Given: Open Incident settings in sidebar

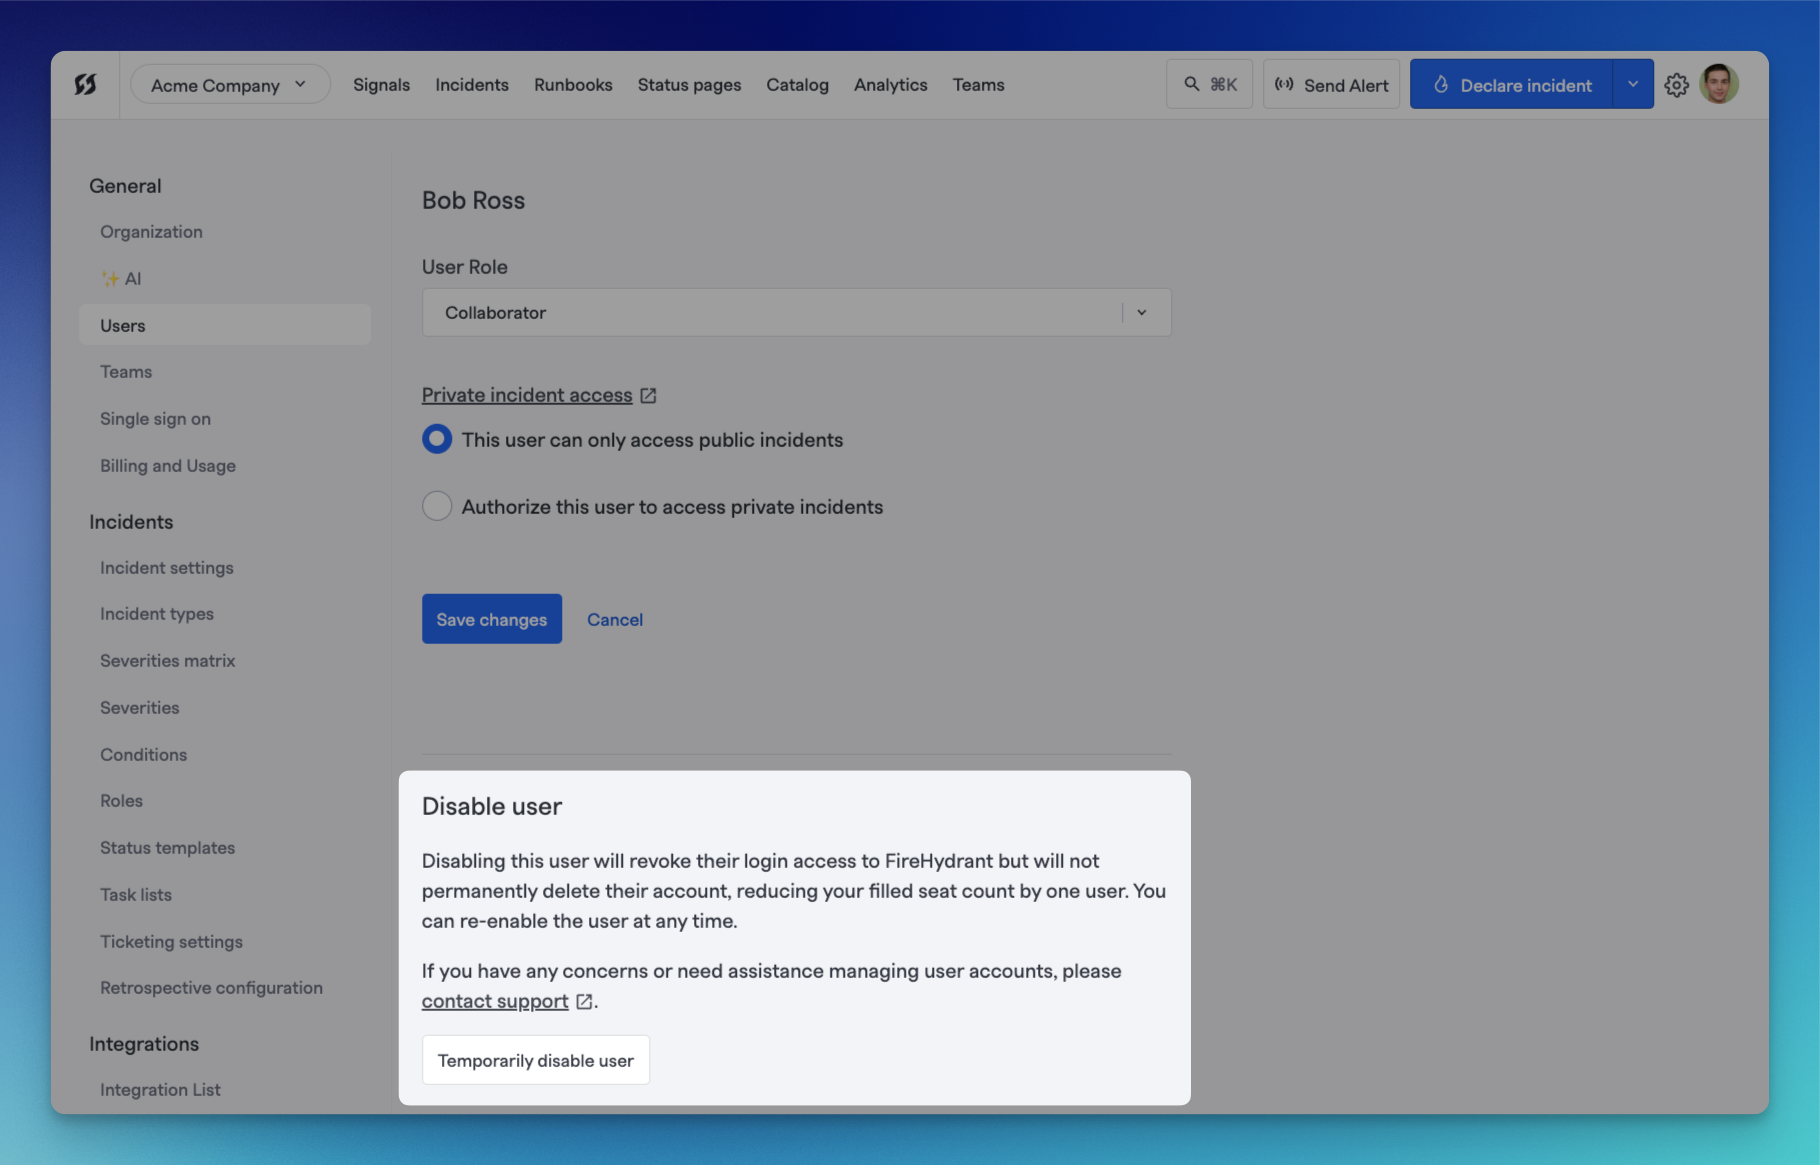Looking at the screenshot, I should (x=167, y=568).
